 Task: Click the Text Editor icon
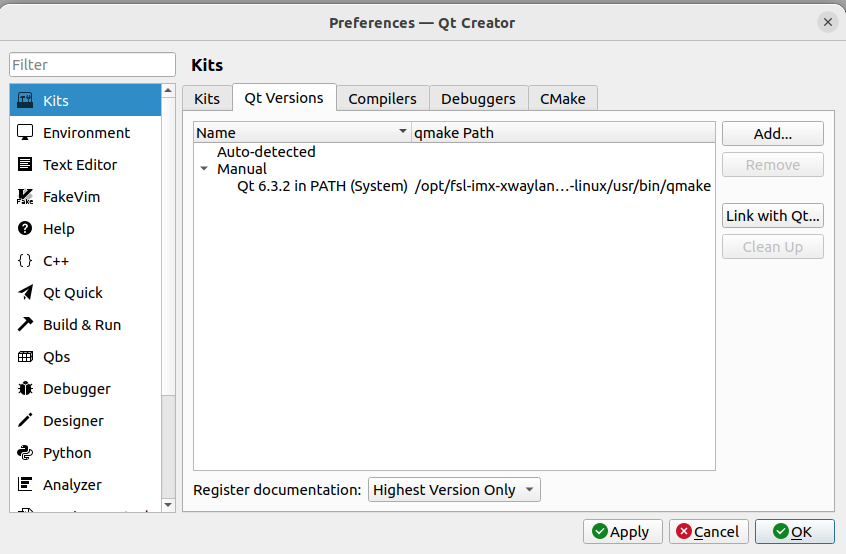pyautogui.click(x=25, y=164)
